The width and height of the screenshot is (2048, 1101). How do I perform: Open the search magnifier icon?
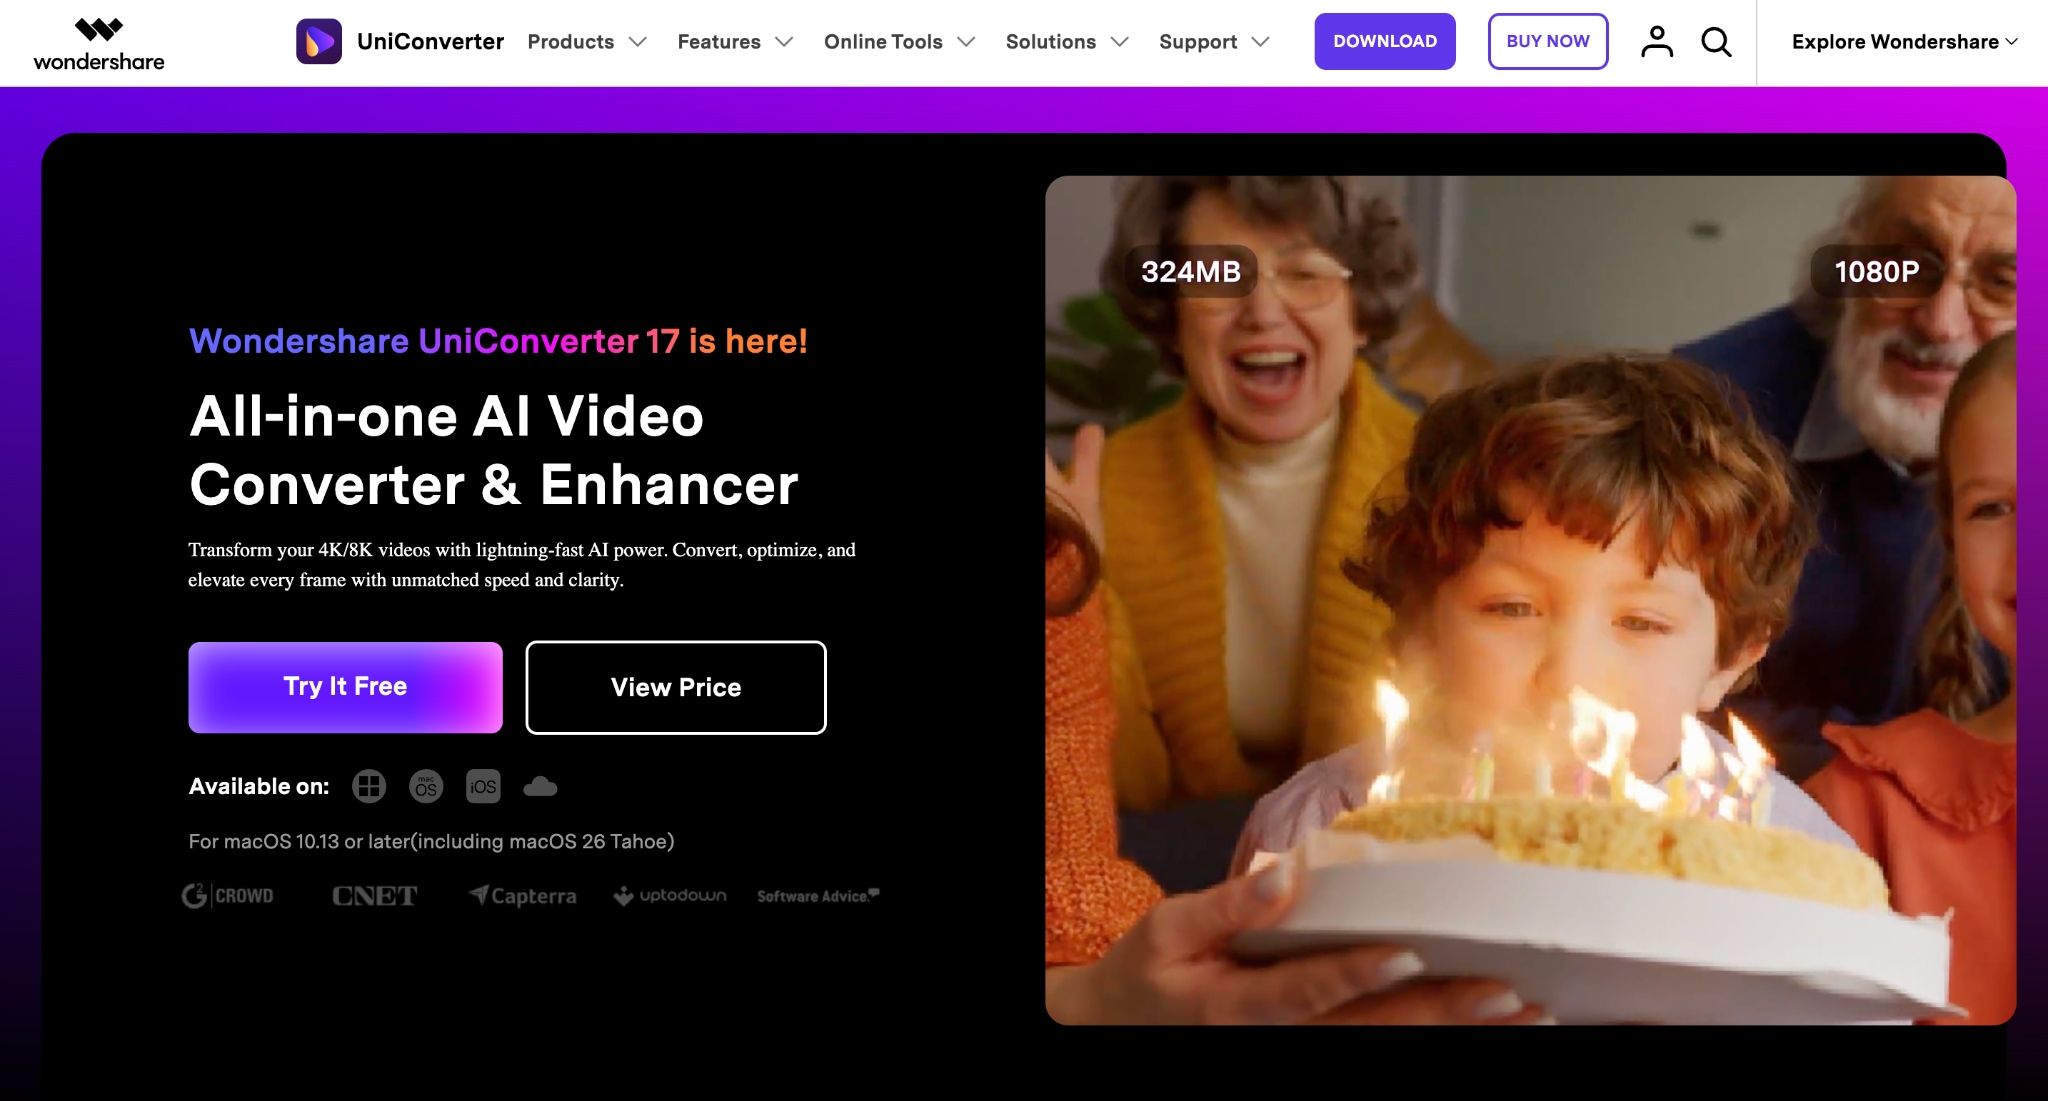1716,42
